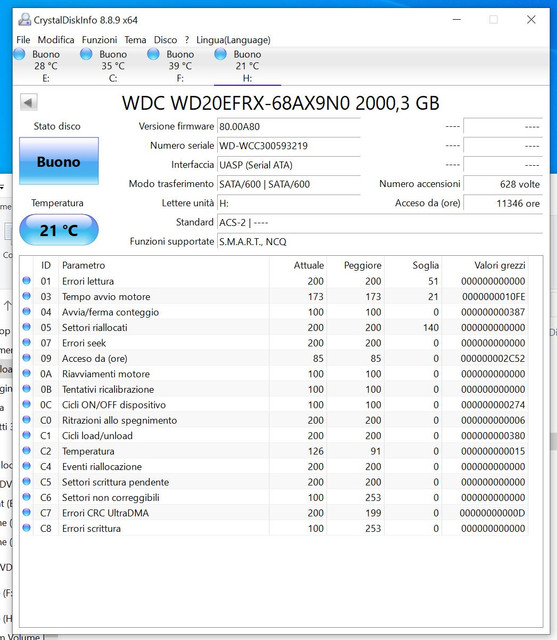Click the 21 °C temperature button
The height and width of the screenshot is (640, 557).
pyautogui.click(x=59, y=230)
